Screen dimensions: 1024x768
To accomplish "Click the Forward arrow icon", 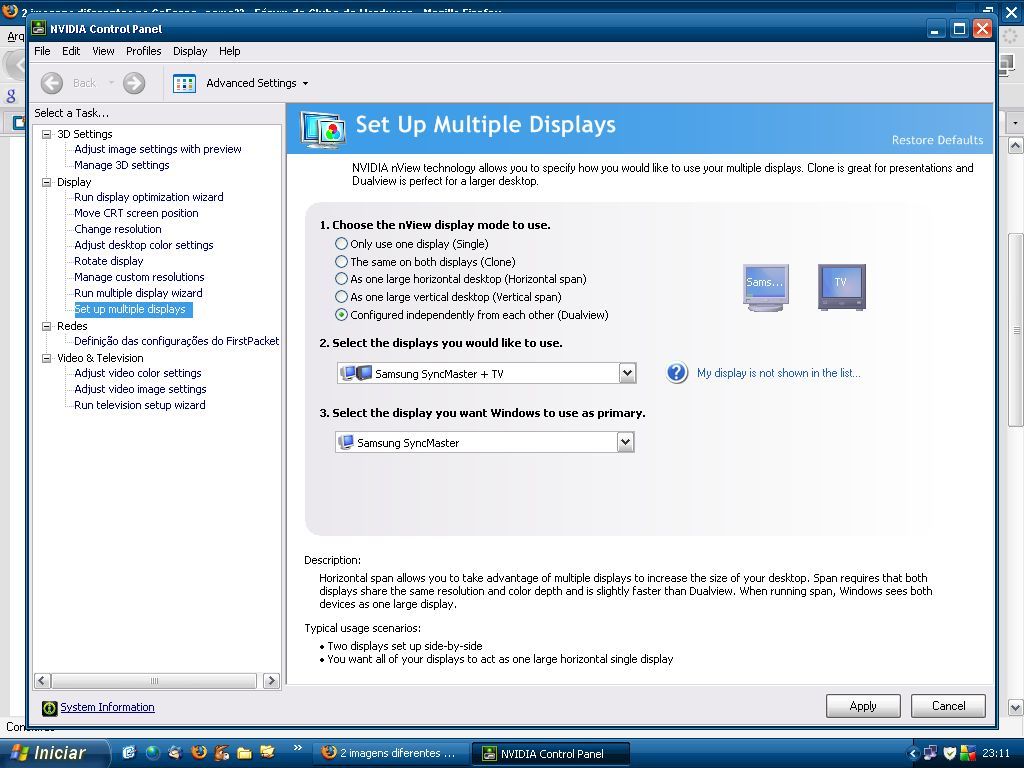I will [x=134, y=83].
